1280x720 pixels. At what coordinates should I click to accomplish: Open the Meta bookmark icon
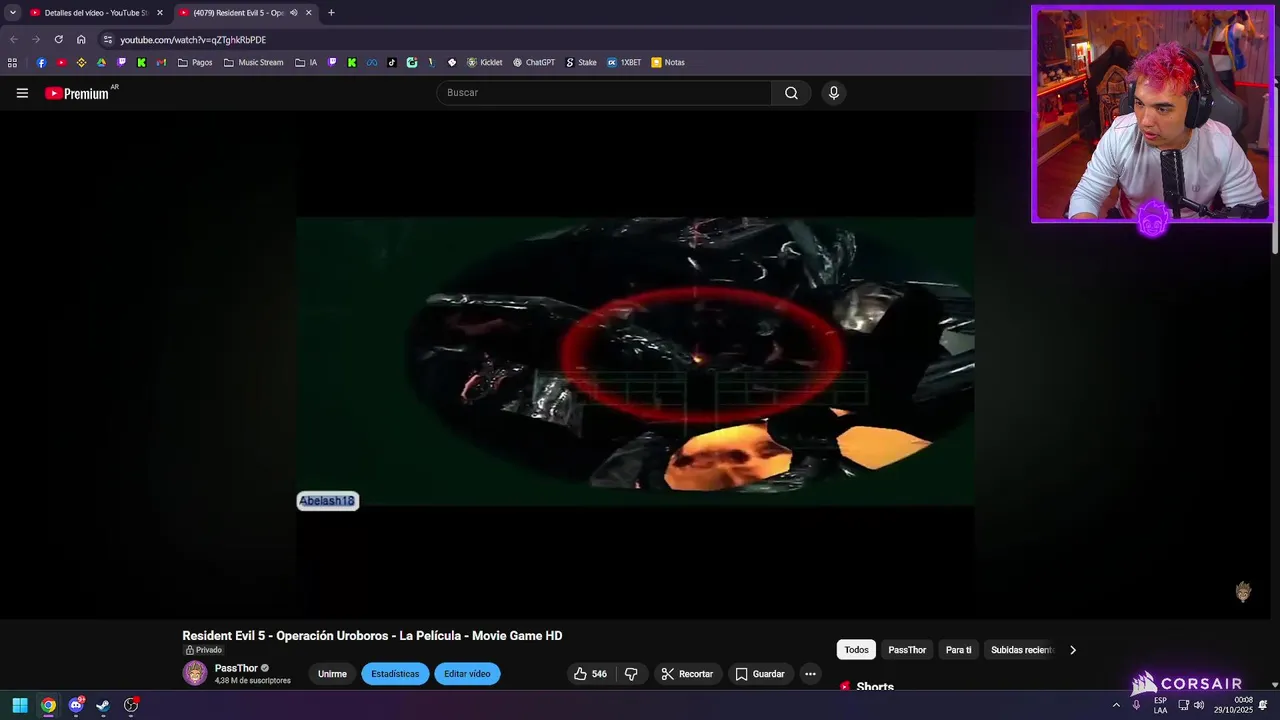tap(372, 62)
